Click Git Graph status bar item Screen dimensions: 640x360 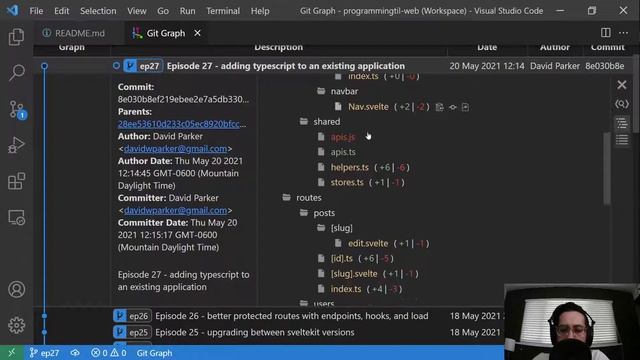point(154,353)
